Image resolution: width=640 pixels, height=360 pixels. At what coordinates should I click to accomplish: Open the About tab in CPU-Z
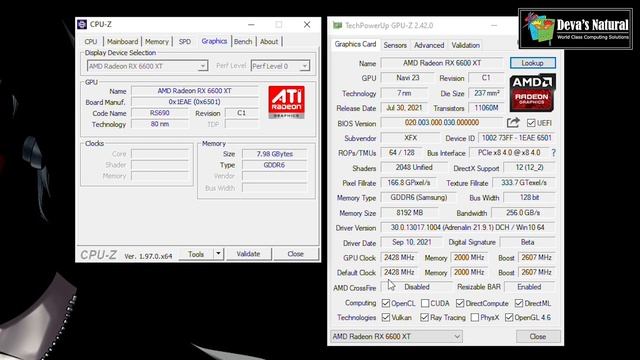pyautogui.click(x=269, y=42)
